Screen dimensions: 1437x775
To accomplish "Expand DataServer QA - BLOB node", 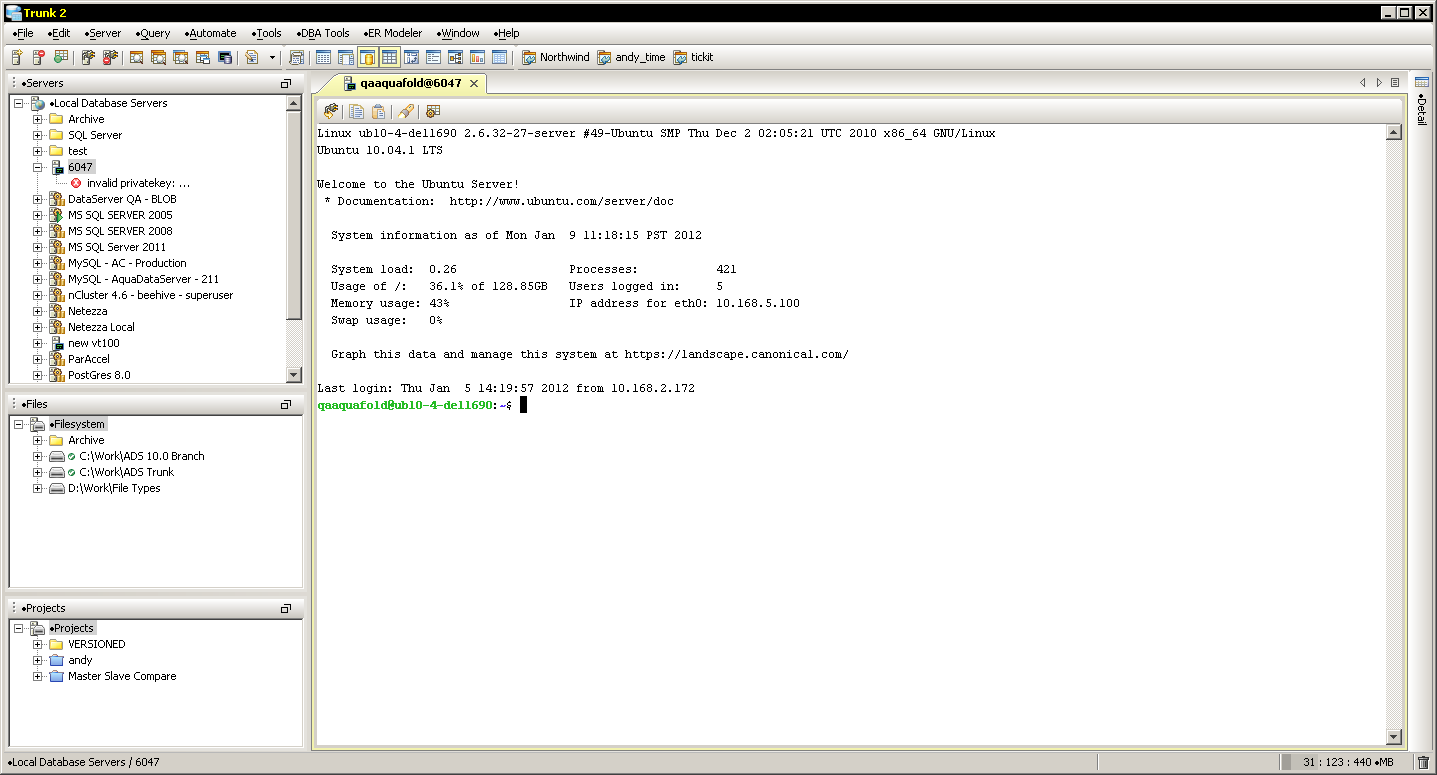I will [38, 199].
